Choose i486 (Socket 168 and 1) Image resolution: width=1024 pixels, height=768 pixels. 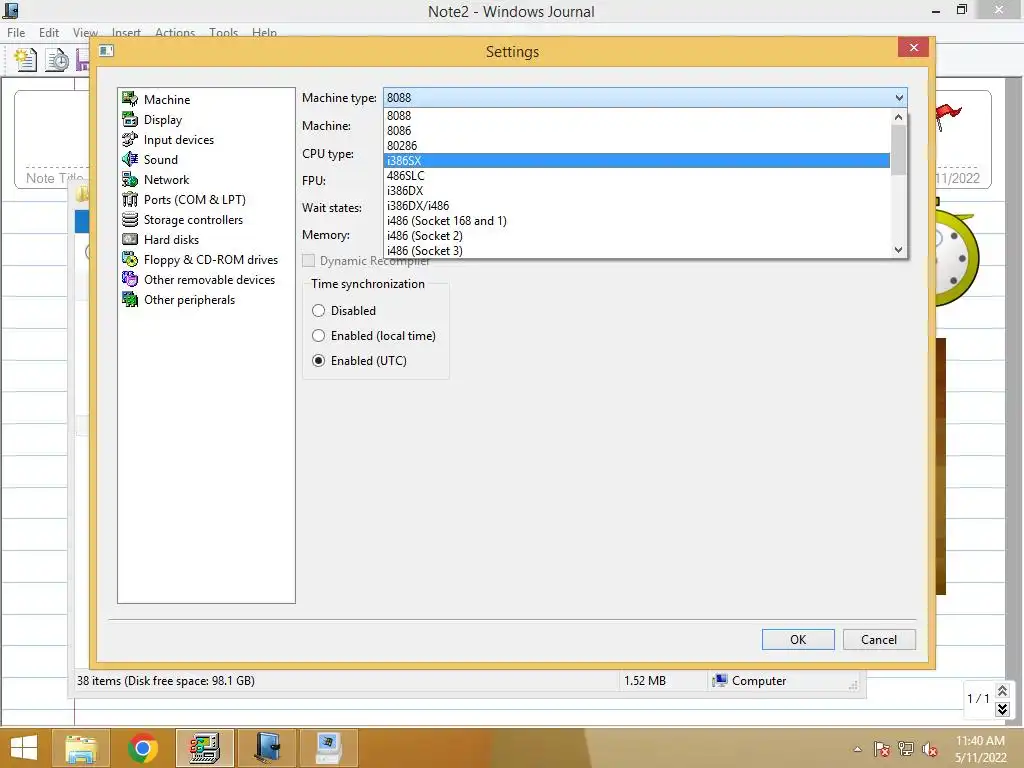tap(637, 221)
